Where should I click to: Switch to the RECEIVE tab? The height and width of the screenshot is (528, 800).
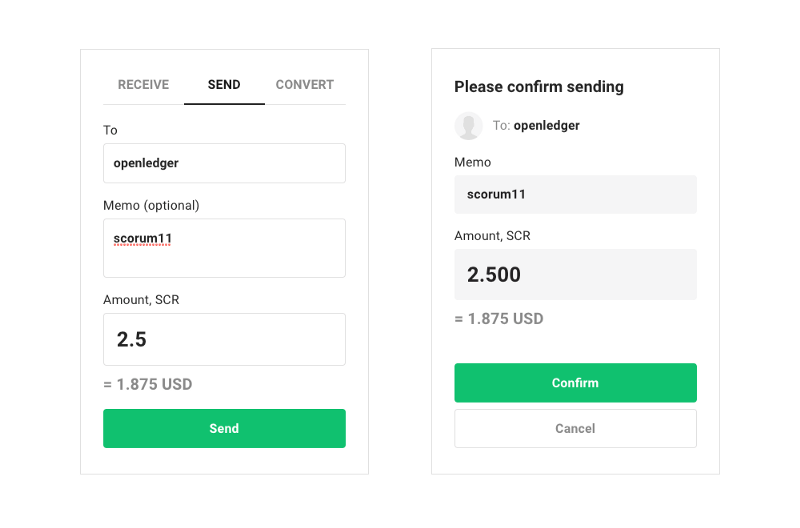coord(143,85)
